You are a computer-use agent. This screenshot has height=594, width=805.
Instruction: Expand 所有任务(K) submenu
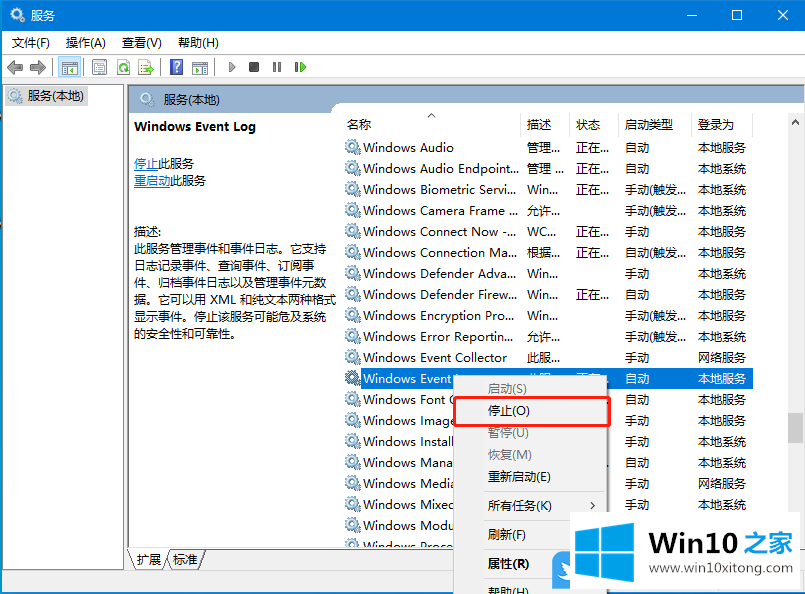click(x=530, y=506)
